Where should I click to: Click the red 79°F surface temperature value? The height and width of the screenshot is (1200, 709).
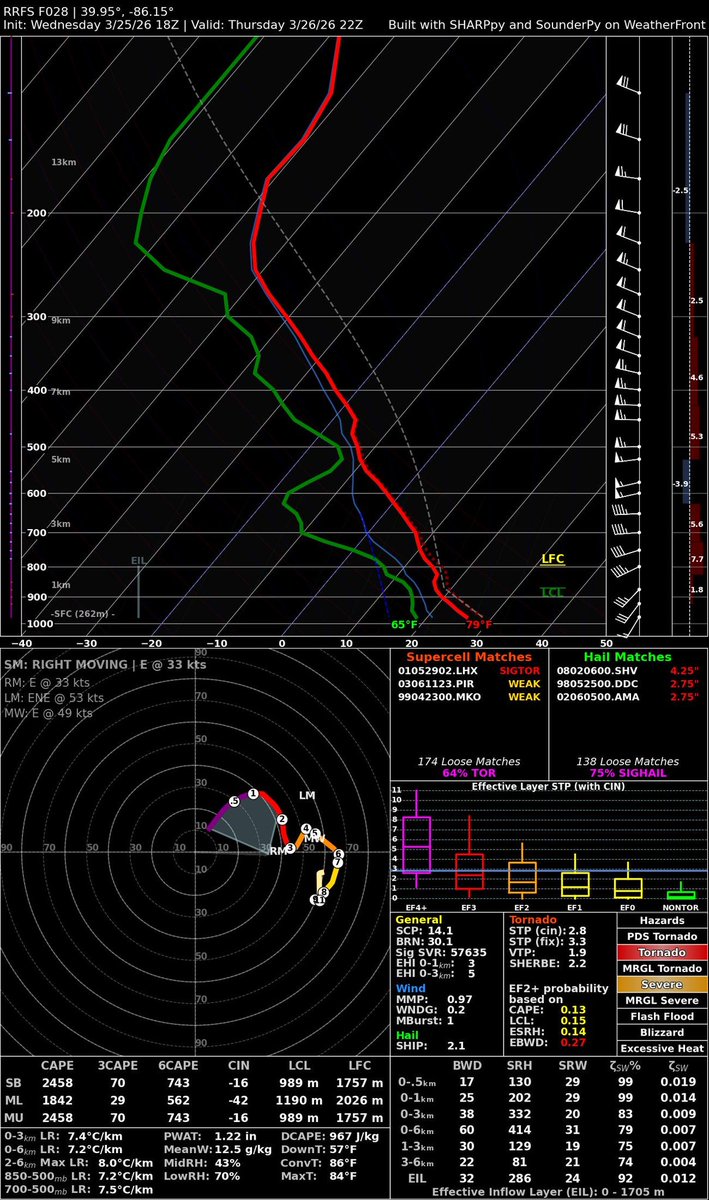coord(479,625)
